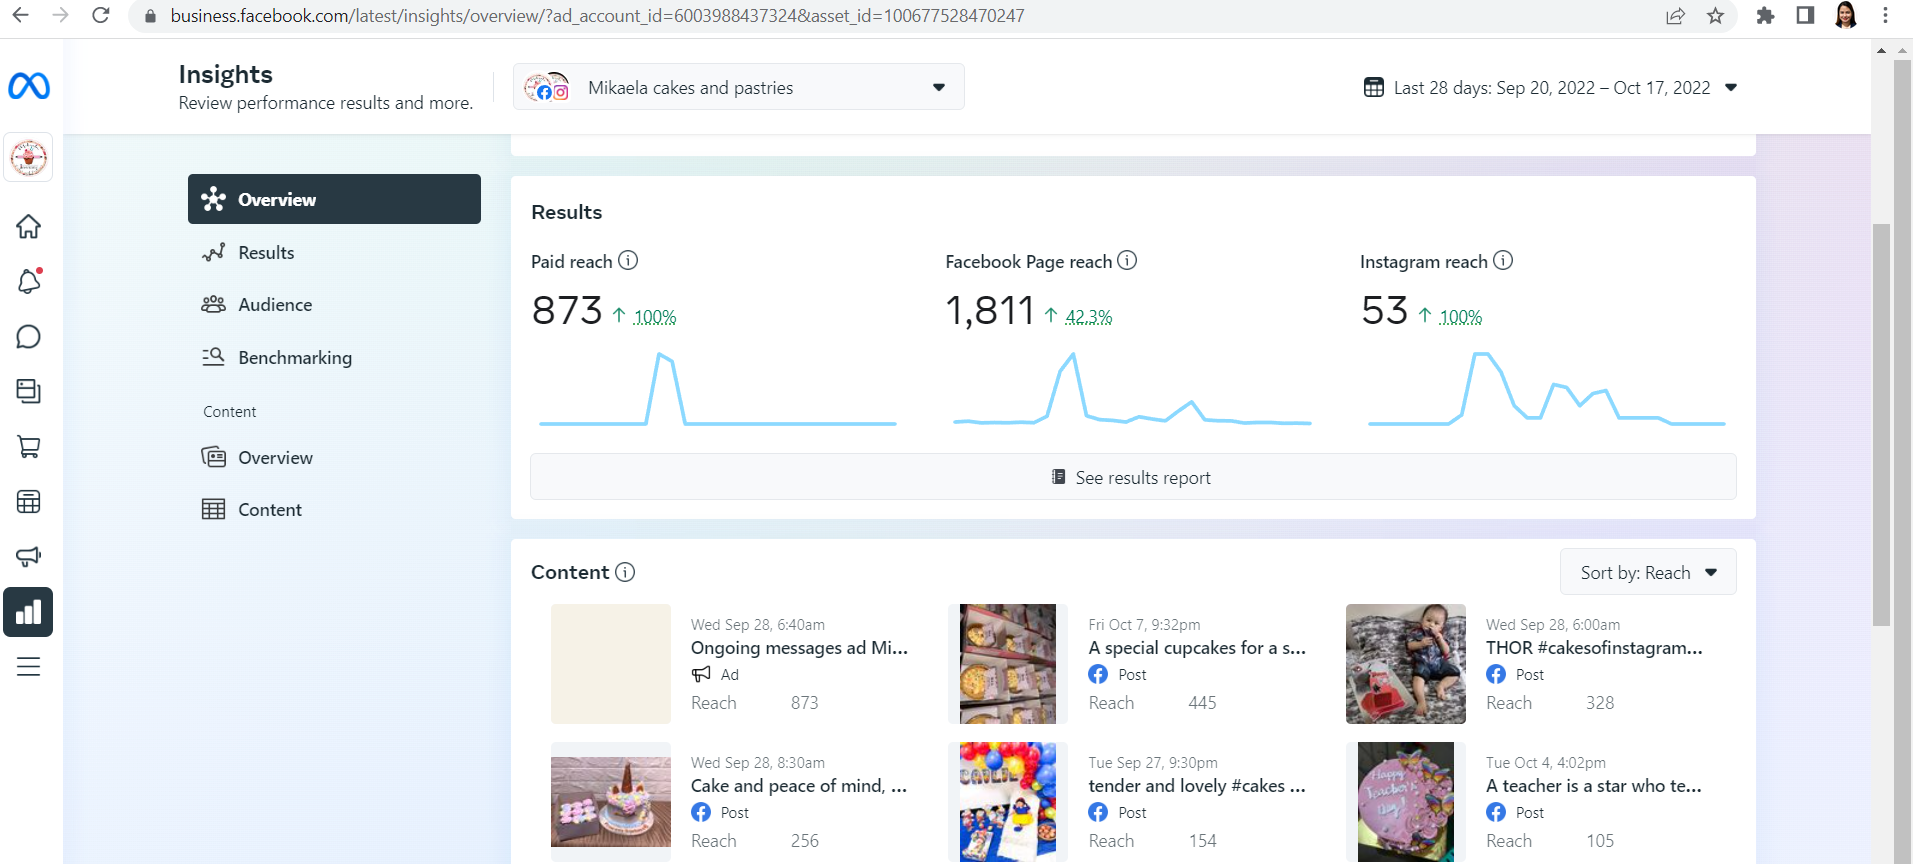Click the cupcakes boxes post thumbnail
The image size is (1913, 864).
[x=1008, y=664]
